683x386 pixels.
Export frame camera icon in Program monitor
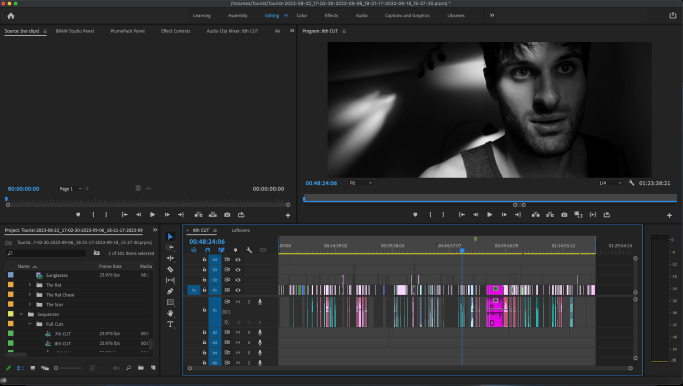[x=564, y=215]
